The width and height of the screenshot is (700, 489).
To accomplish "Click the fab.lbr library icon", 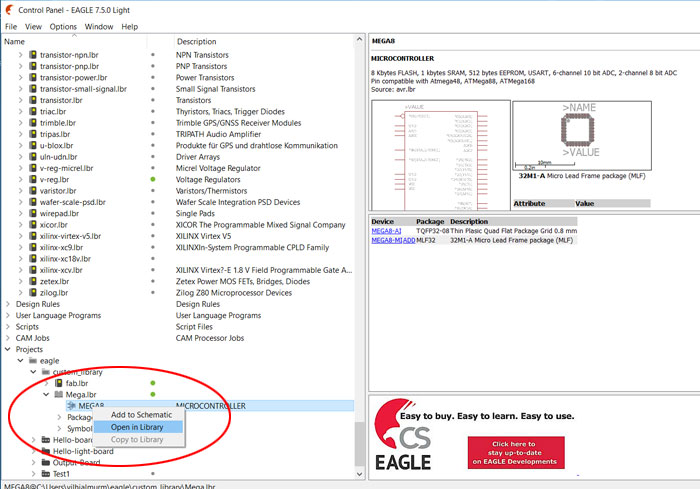I will coord(58,383).
